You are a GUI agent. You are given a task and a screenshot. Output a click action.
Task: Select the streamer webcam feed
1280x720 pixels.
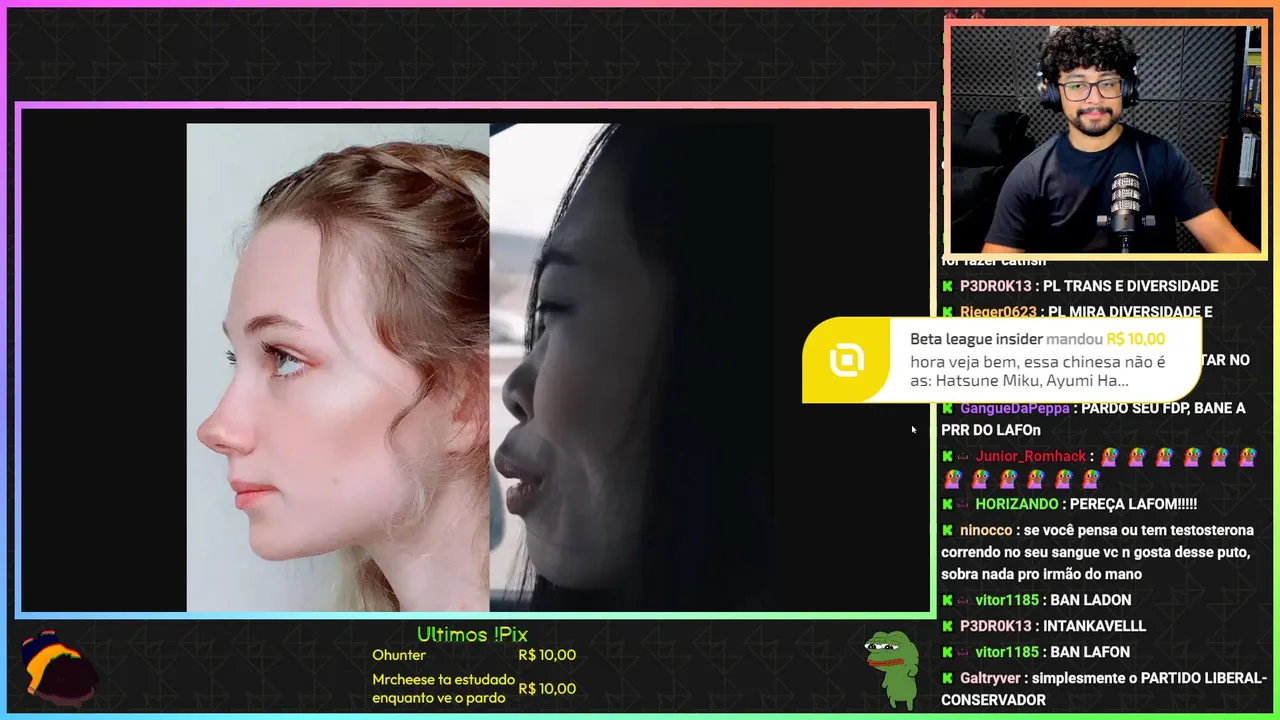(1104, 139)
